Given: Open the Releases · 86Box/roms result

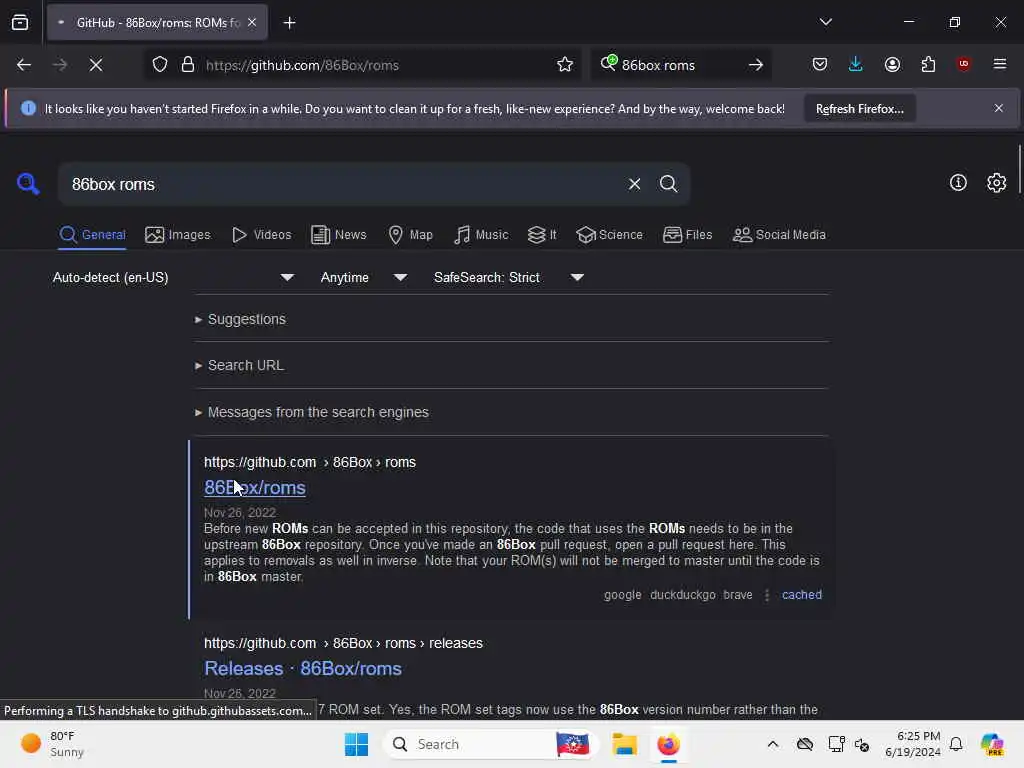Looking at the screenshot, I should [x=302, y=669].
